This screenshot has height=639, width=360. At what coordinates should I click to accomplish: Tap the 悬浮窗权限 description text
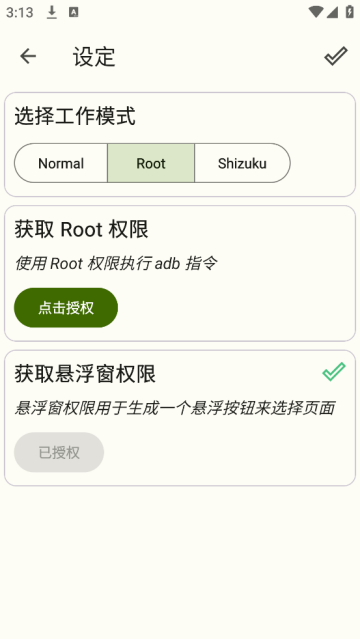(175, 408)
